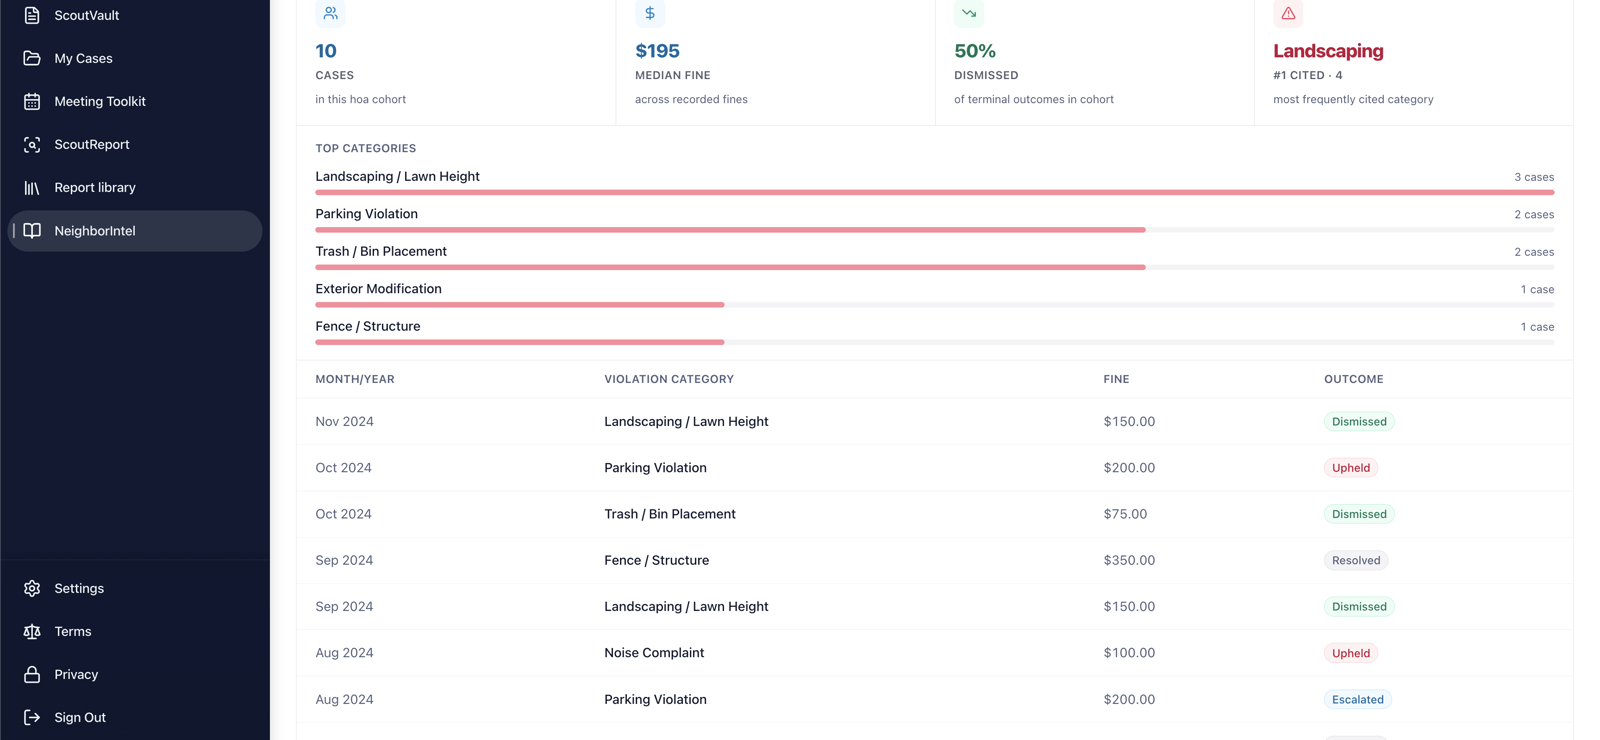Click the median fine dollar icon
This screenshot has height=740, width=1600.
(650, 13)
